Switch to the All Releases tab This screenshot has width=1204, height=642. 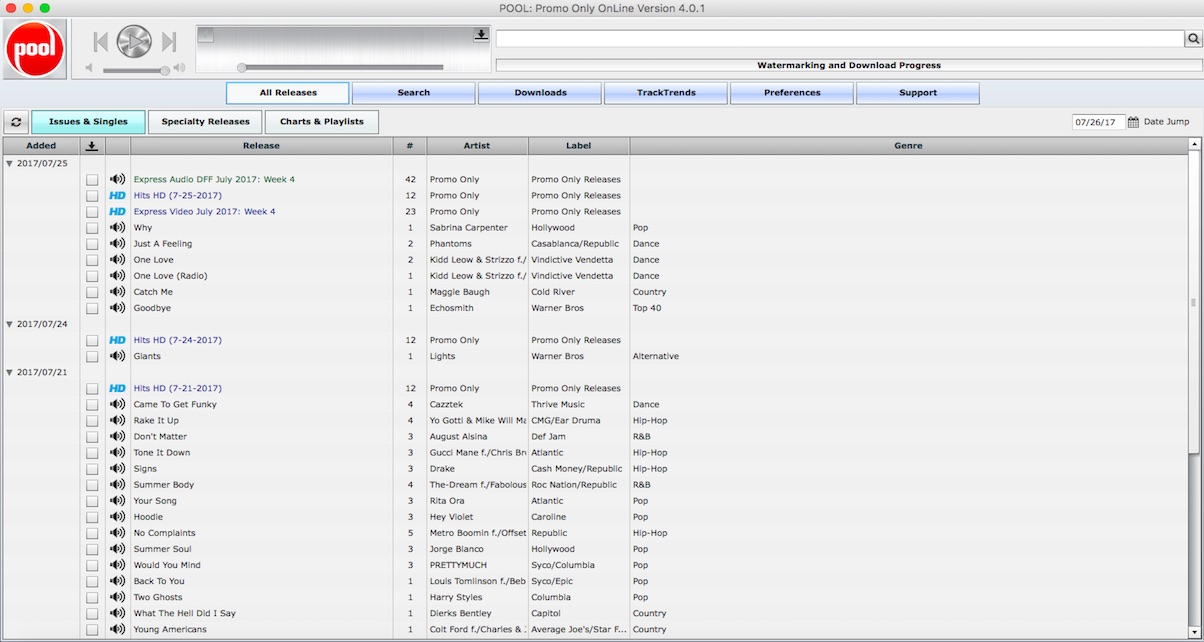coord(288,93)
